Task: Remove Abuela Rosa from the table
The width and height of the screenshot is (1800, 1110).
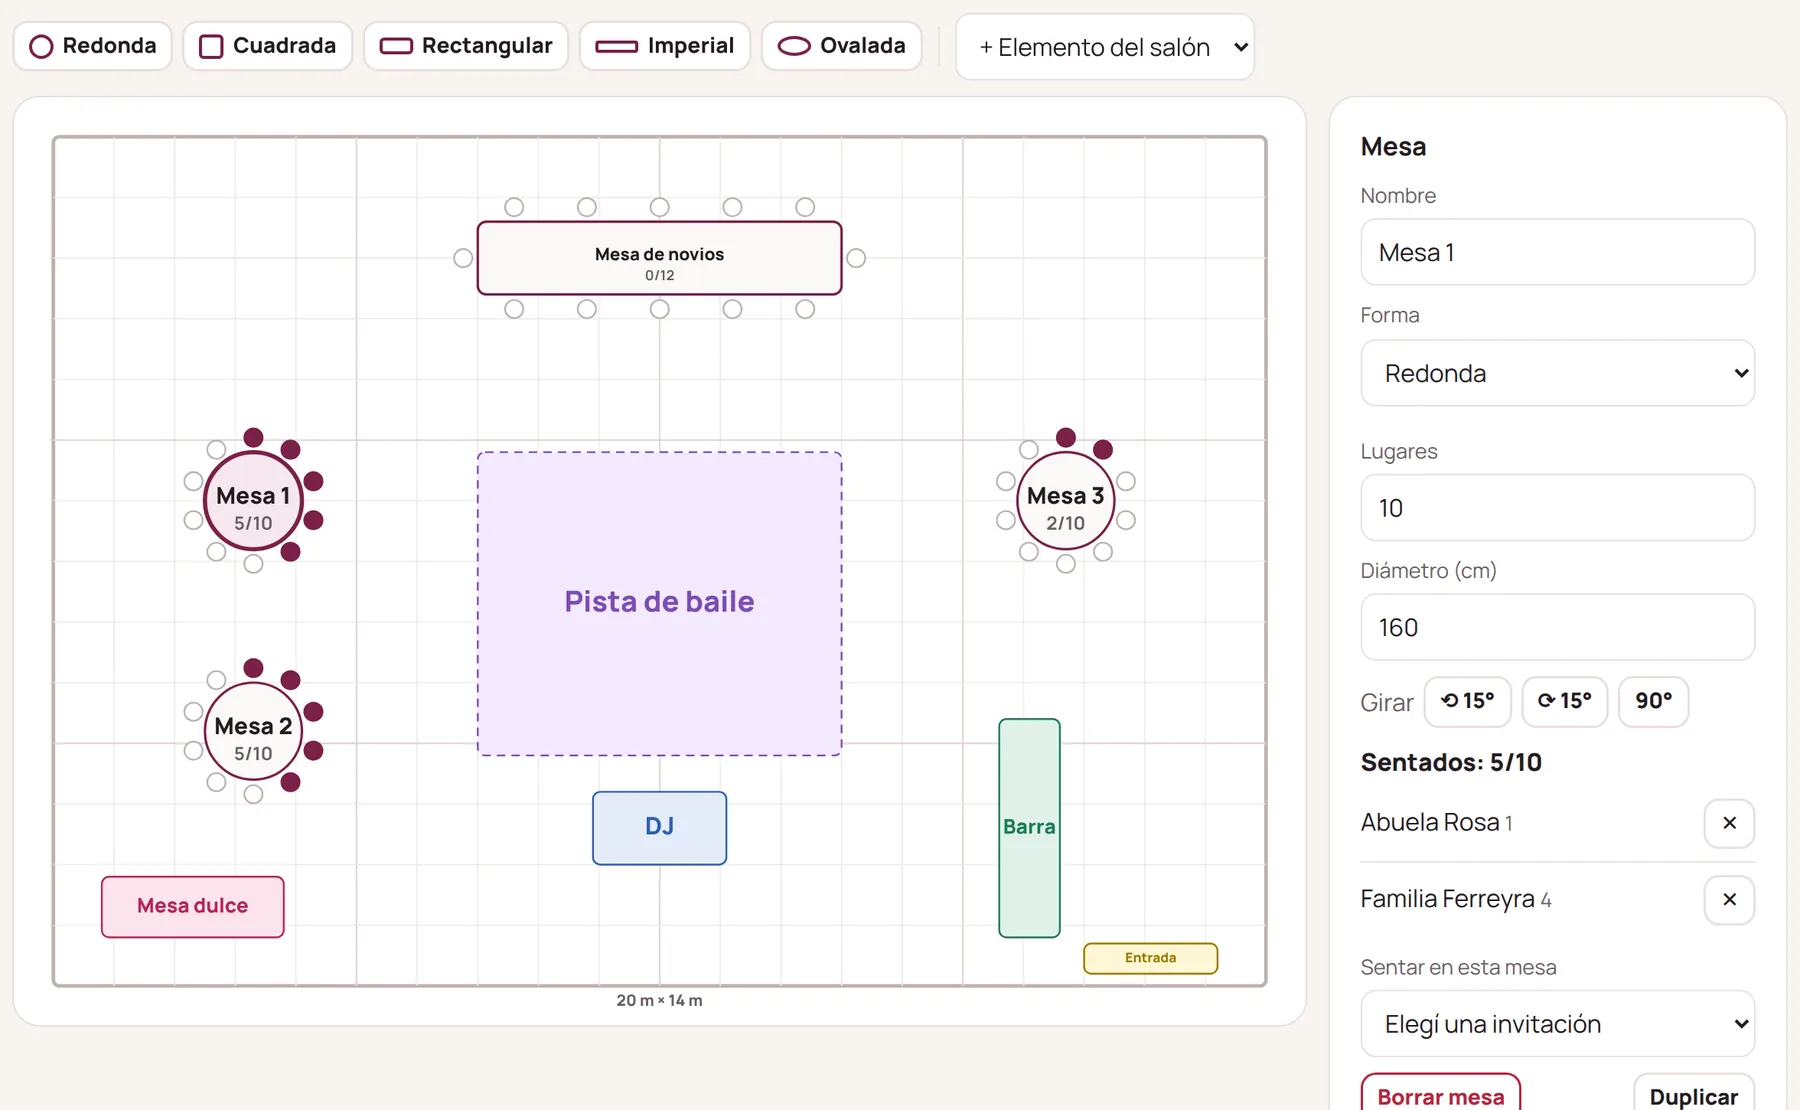Action: click(x=1730, y=823)
